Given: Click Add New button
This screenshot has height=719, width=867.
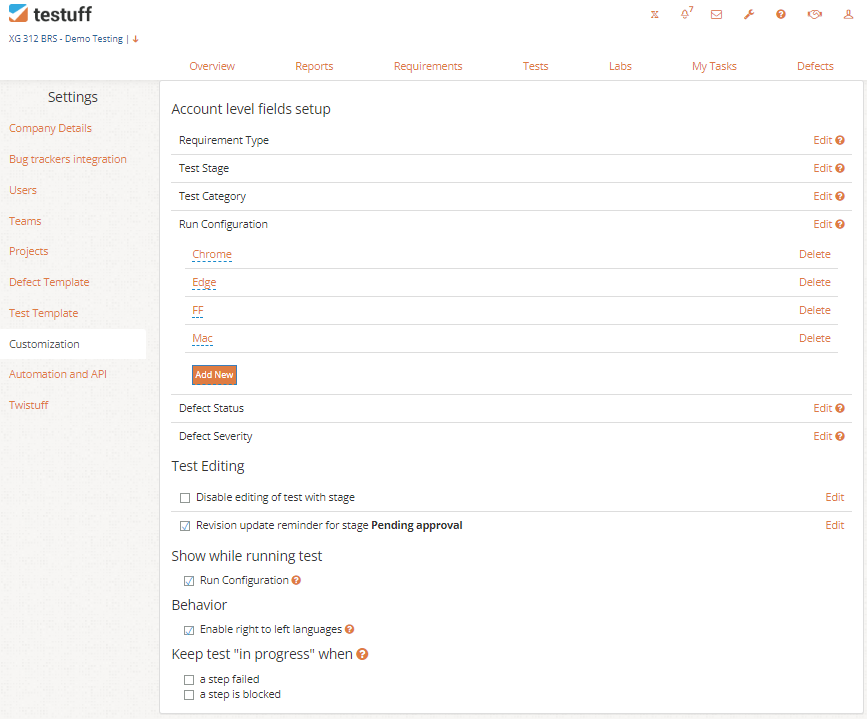Looking at the screenshot, I should [214, 374].
